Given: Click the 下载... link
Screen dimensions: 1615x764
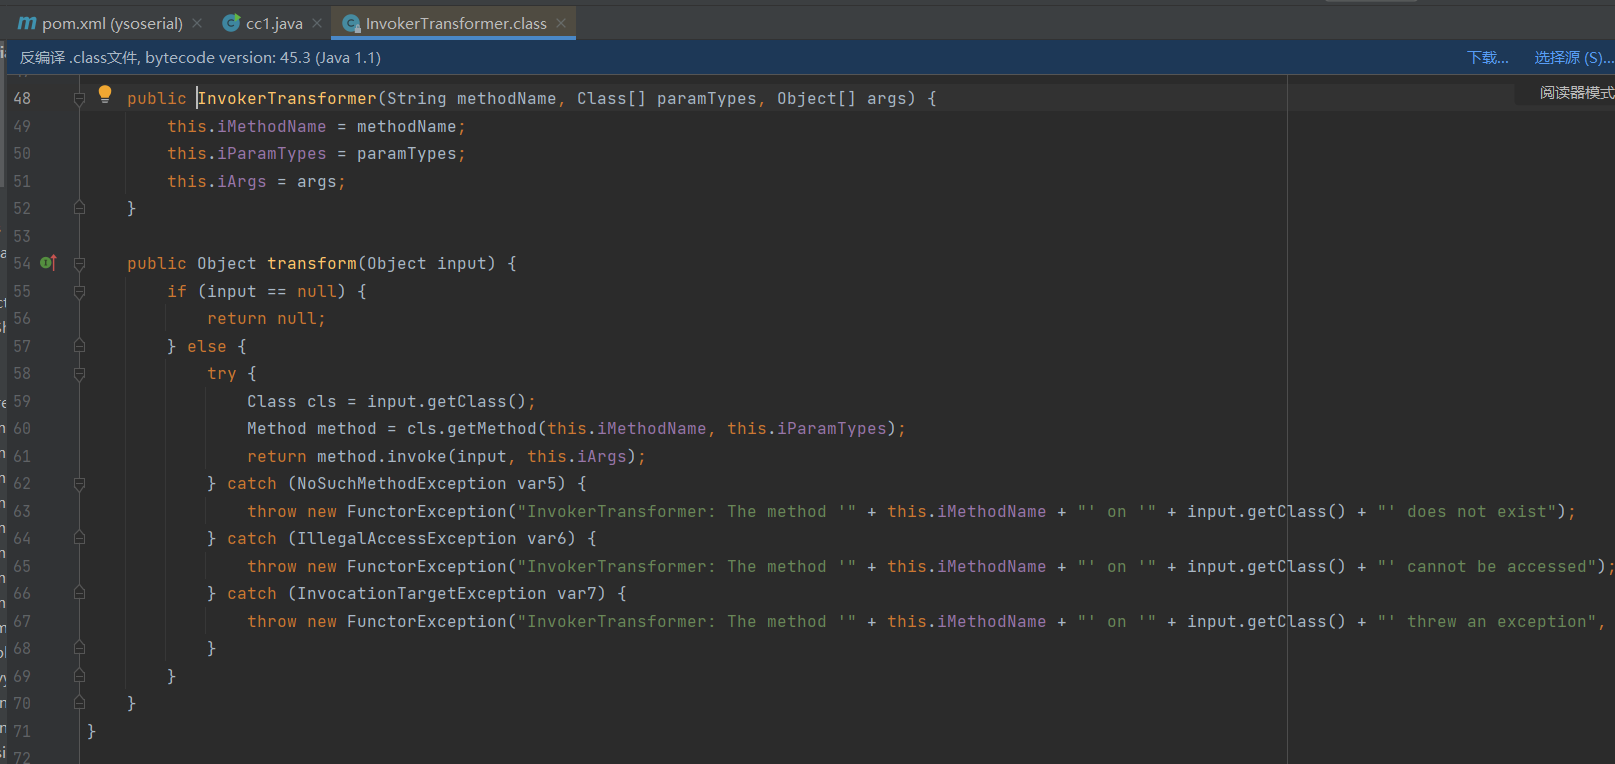Looking at the screenshot, I should 1488,58.
